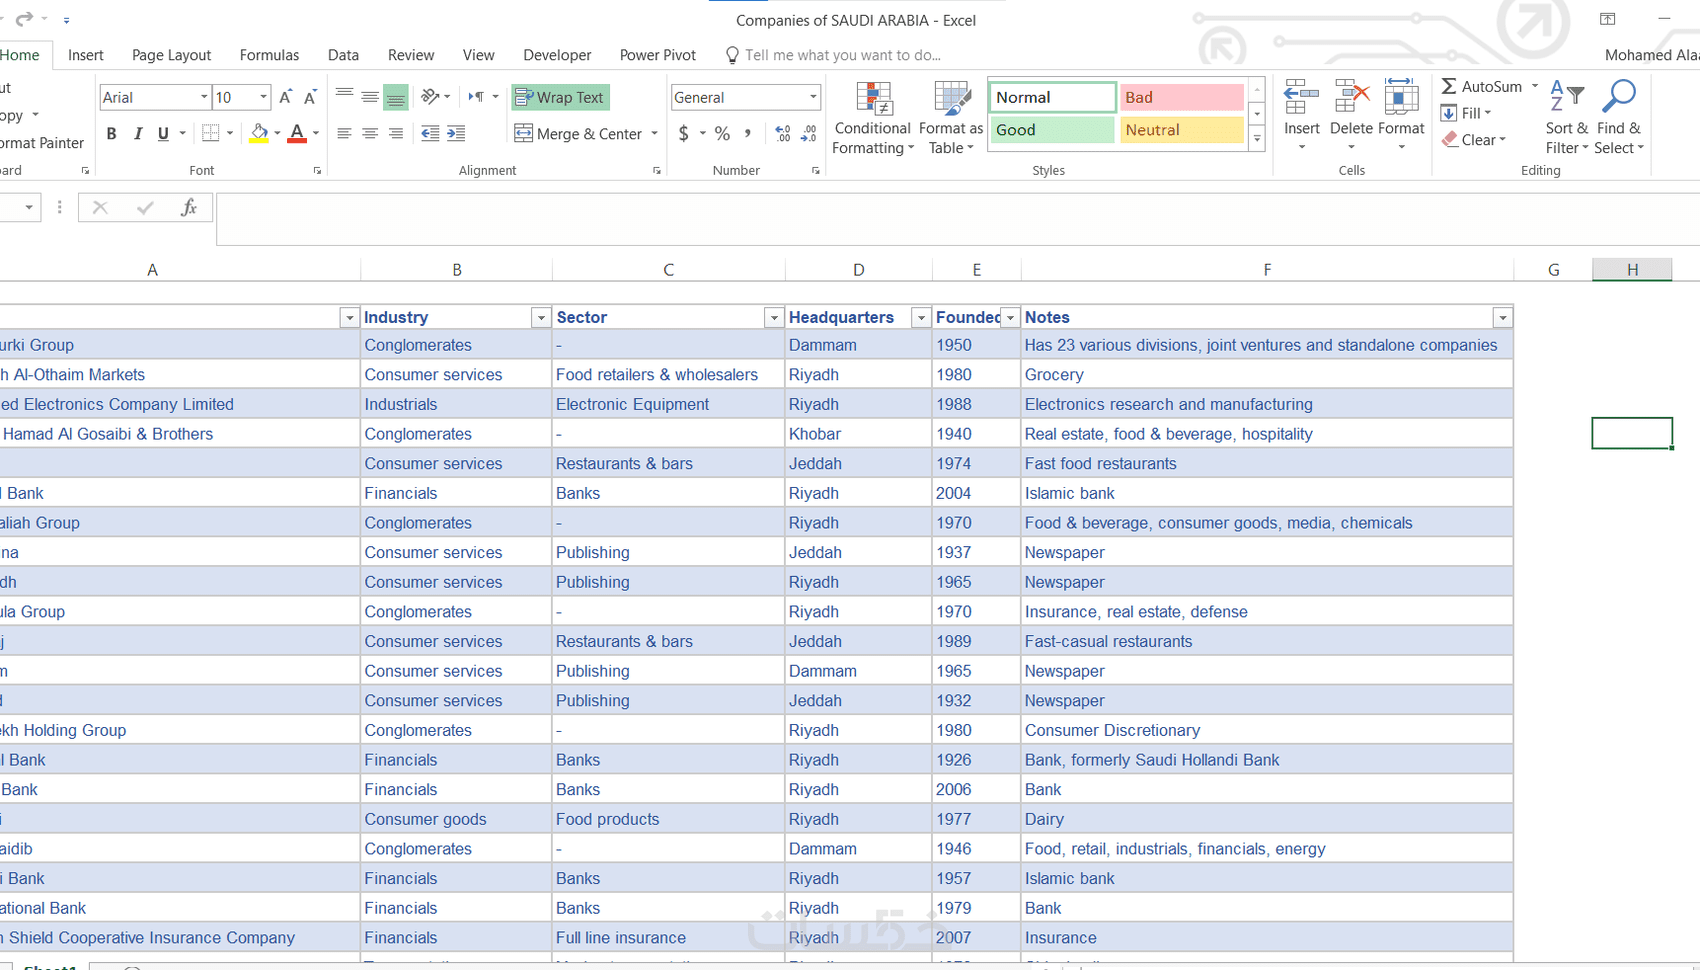The width and height of the screenshot is (1700, 970).
Task: Open the Font dialog launcher
Action: coord(317,171)
